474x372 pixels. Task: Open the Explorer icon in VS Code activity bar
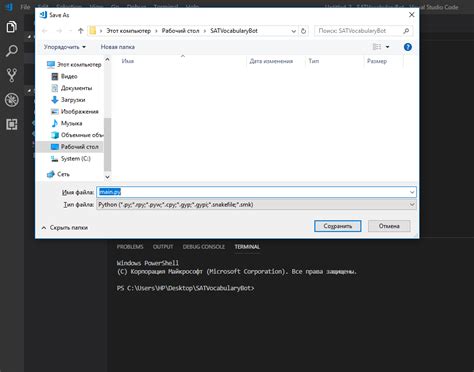[x=12, y=27]
